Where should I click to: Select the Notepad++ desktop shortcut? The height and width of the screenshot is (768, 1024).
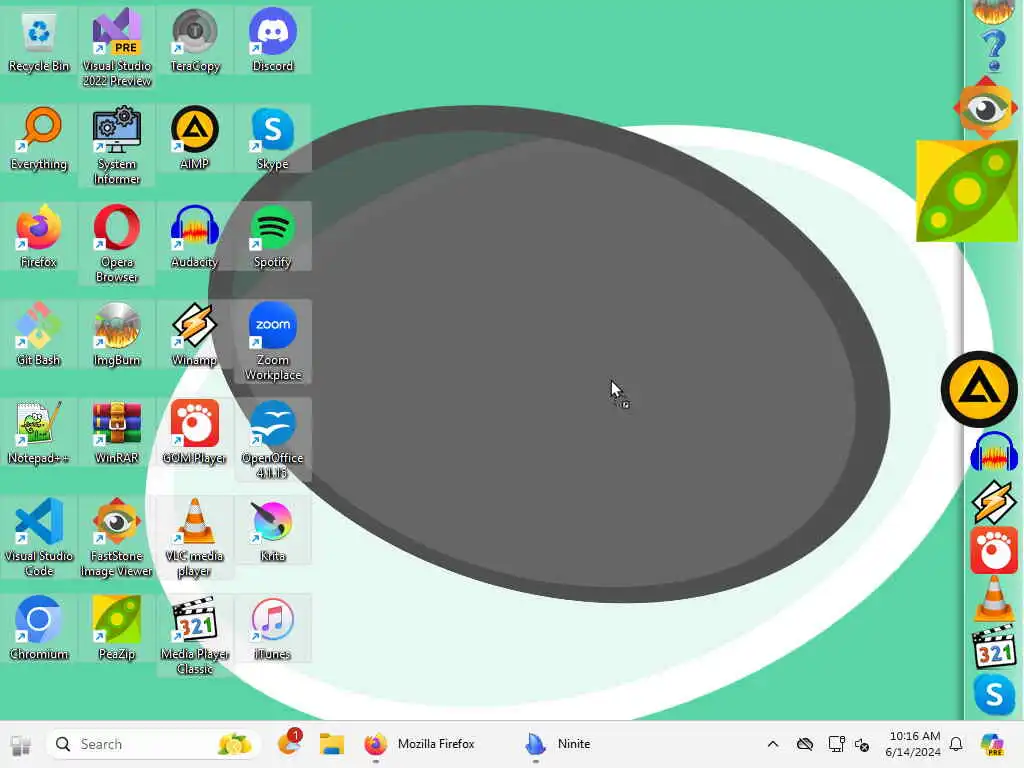[39, 434]
